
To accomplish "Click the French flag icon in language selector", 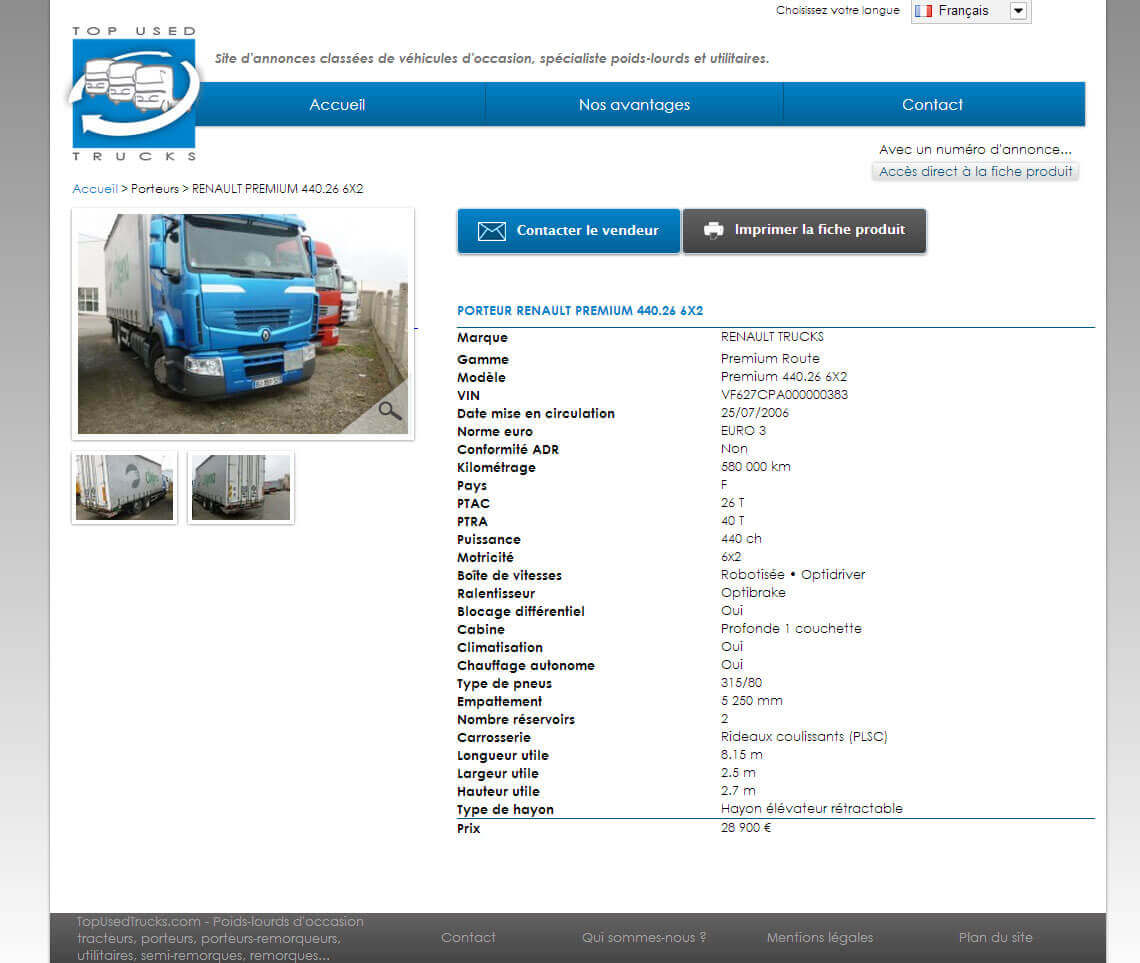I will 923,11.
